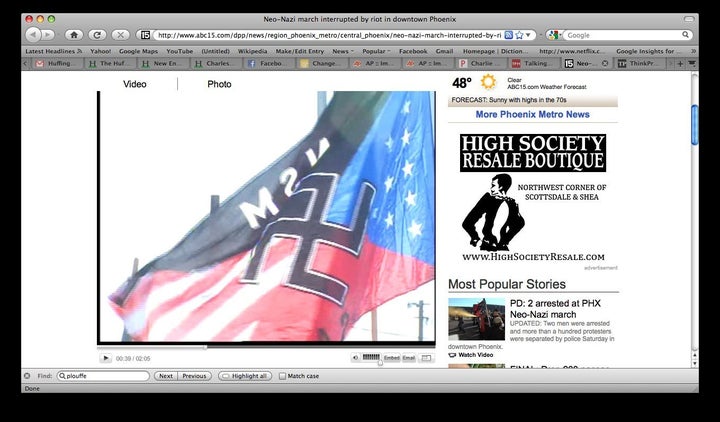Open the Wikipedia bookmark

pyautogui.click(x=252, y=51)
